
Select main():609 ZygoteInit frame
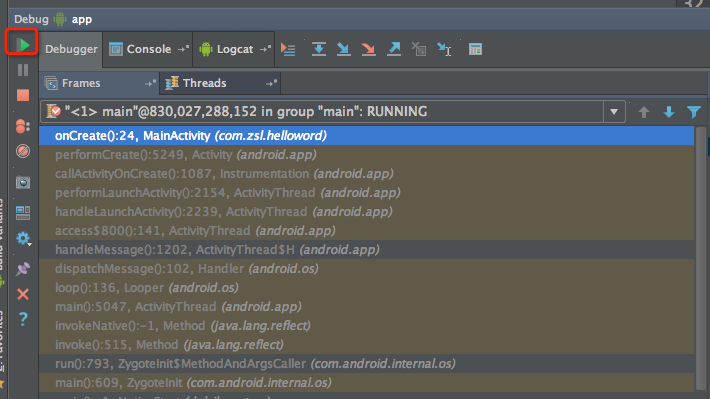tap(366, 383)
